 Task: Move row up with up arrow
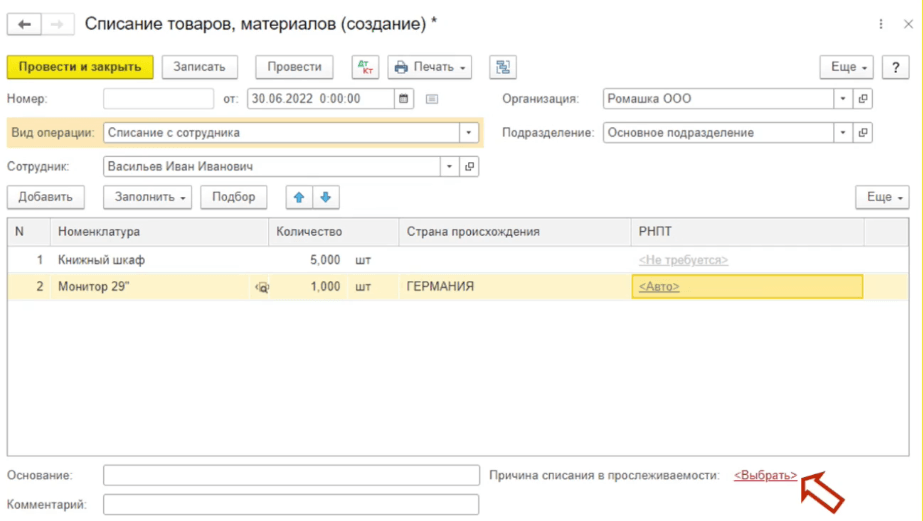[x=299, y=197]
